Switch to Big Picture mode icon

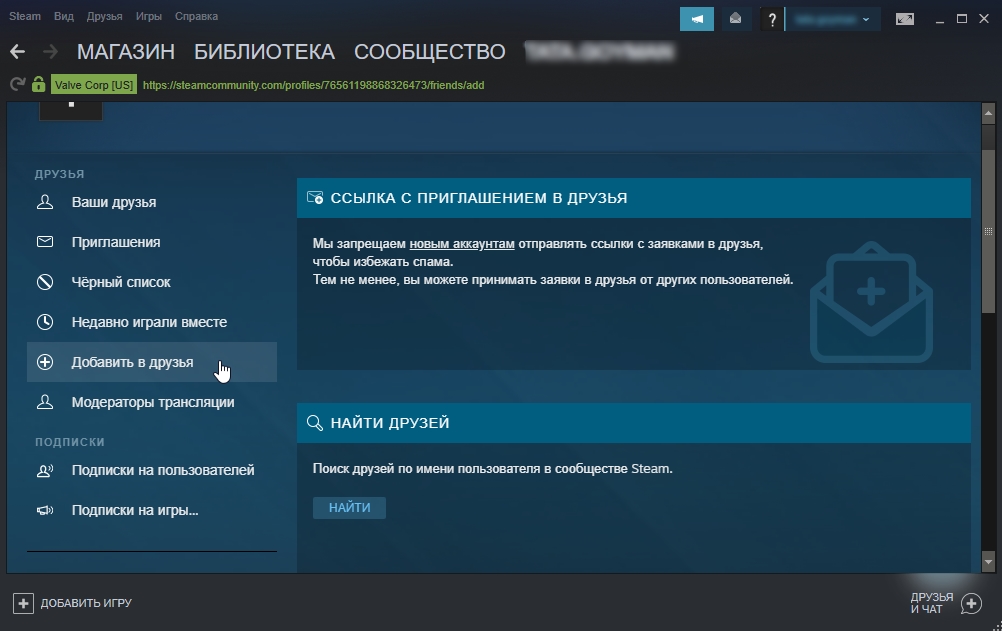click(904, 19)
